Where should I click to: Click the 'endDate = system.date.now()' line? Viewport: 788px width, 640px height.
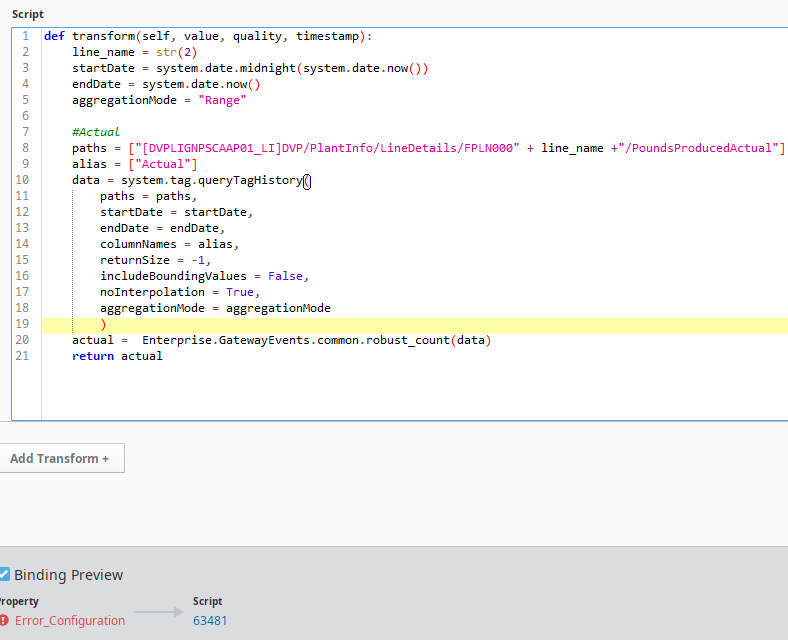coord(166,84)
